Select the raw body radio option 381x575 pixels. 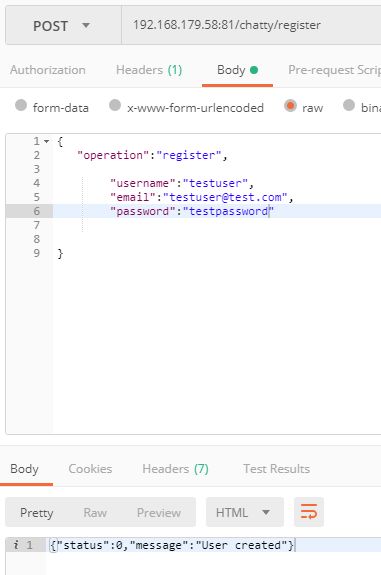(290, 106)
